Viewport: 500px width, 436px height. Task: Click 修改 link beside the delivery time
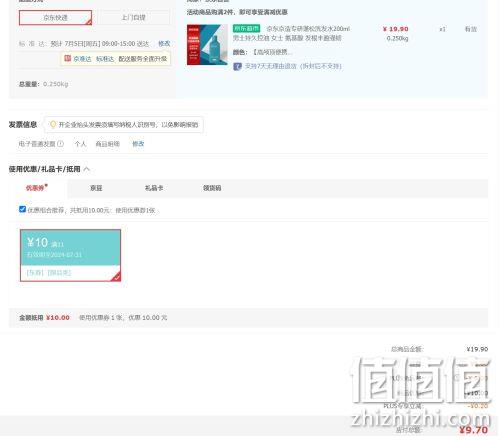pos(164,44)
